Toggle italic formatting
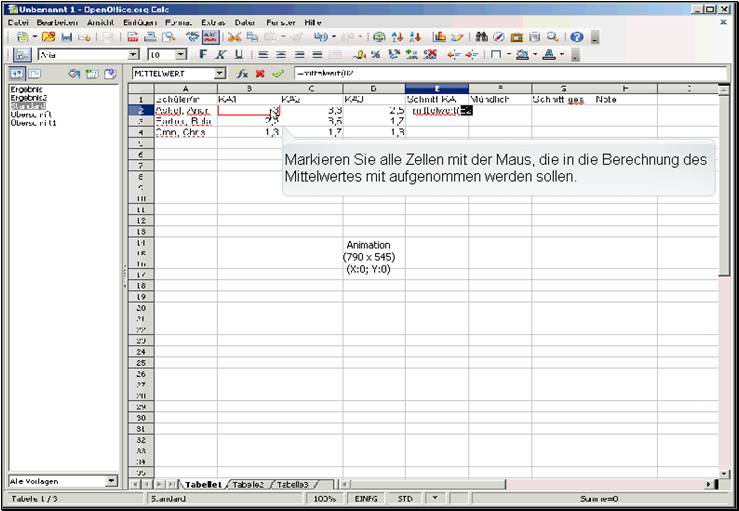 click(220, 55)
